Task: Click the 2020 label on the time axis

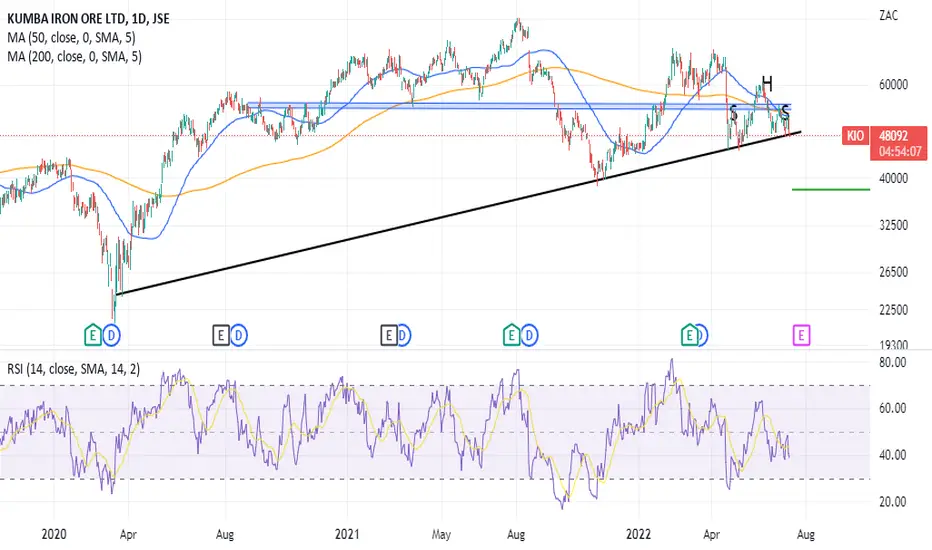Action: [53, 534]
